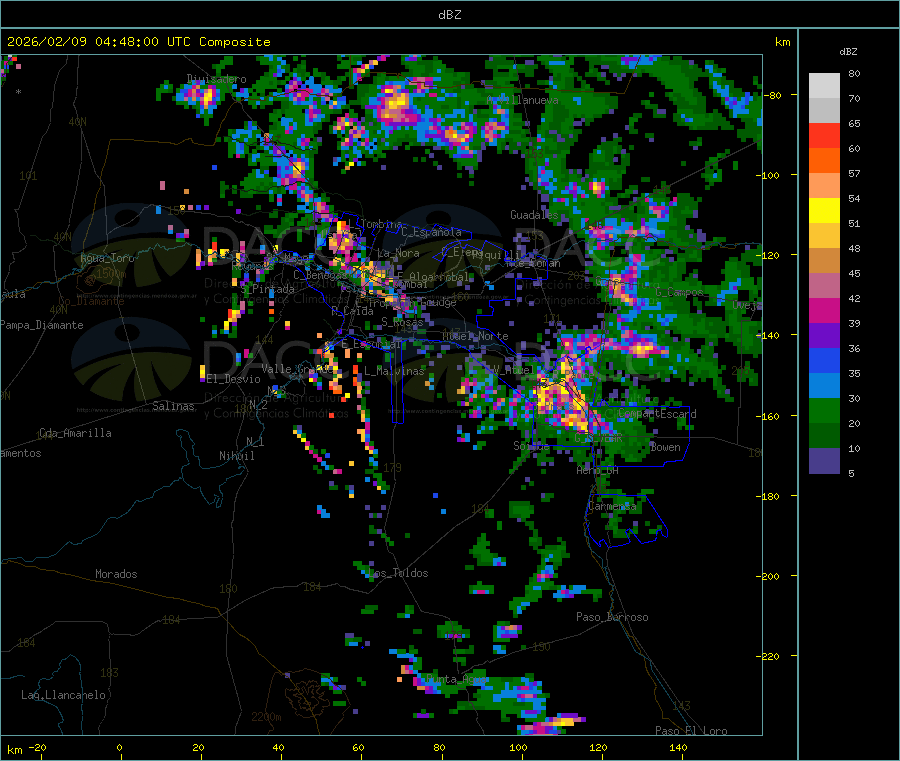This screenshot has height=761, width=900.
Task: Select the yellow 54-51 dBZ legend color
Action: (x=824, y=211)
